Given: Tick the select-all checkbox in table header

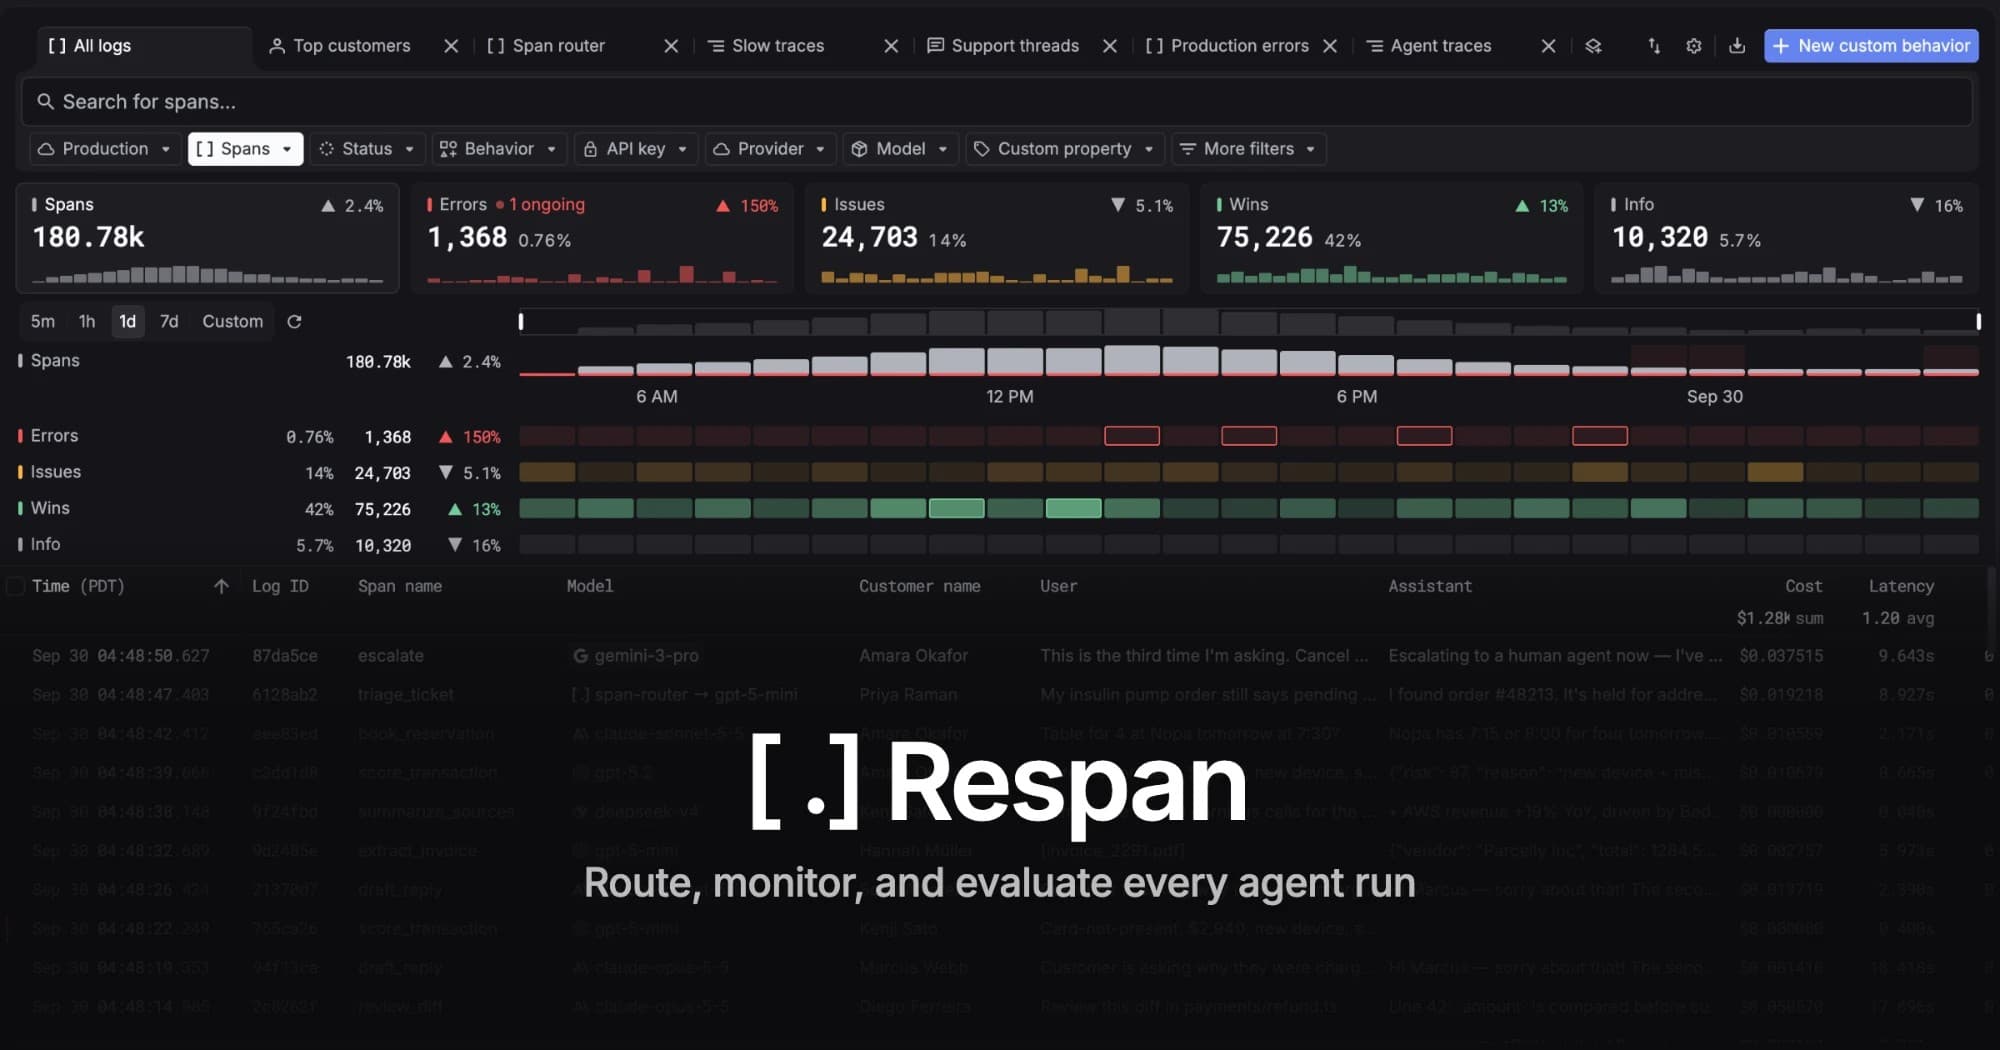Looking at the screenshot, I should [15, 586].
